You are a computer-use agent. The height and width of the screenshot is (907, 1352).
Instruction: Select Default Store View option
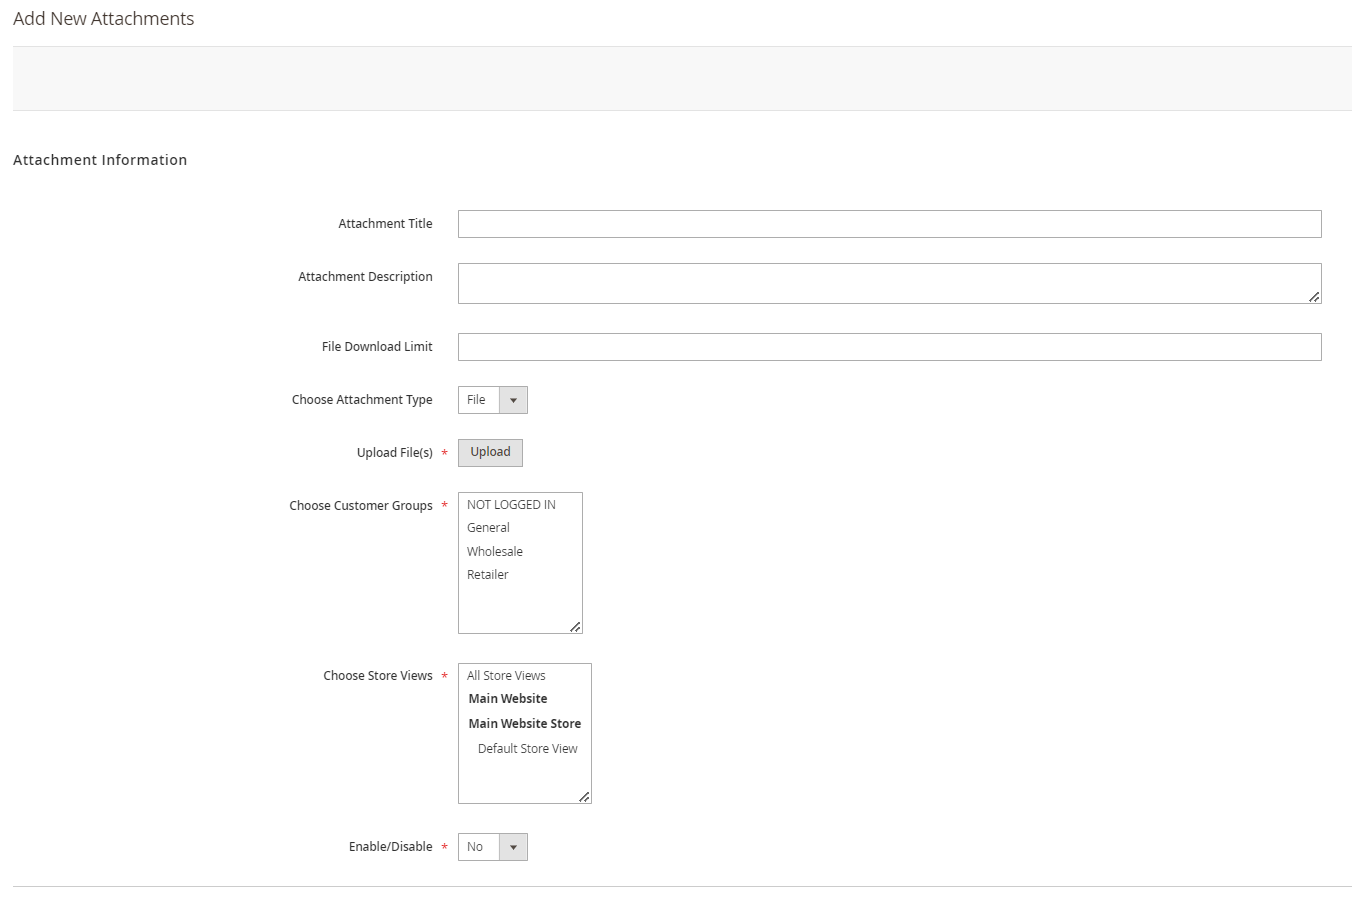point(527,749)
